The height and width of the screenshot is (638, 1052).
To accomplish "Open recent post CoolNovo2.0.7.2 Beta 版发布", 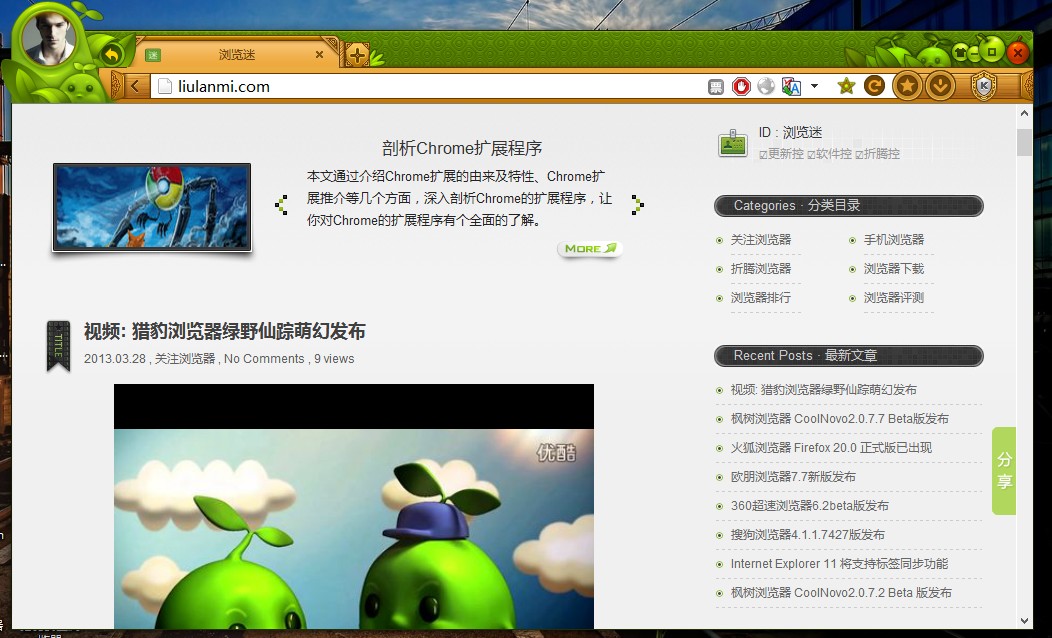I will click(841, 592).
